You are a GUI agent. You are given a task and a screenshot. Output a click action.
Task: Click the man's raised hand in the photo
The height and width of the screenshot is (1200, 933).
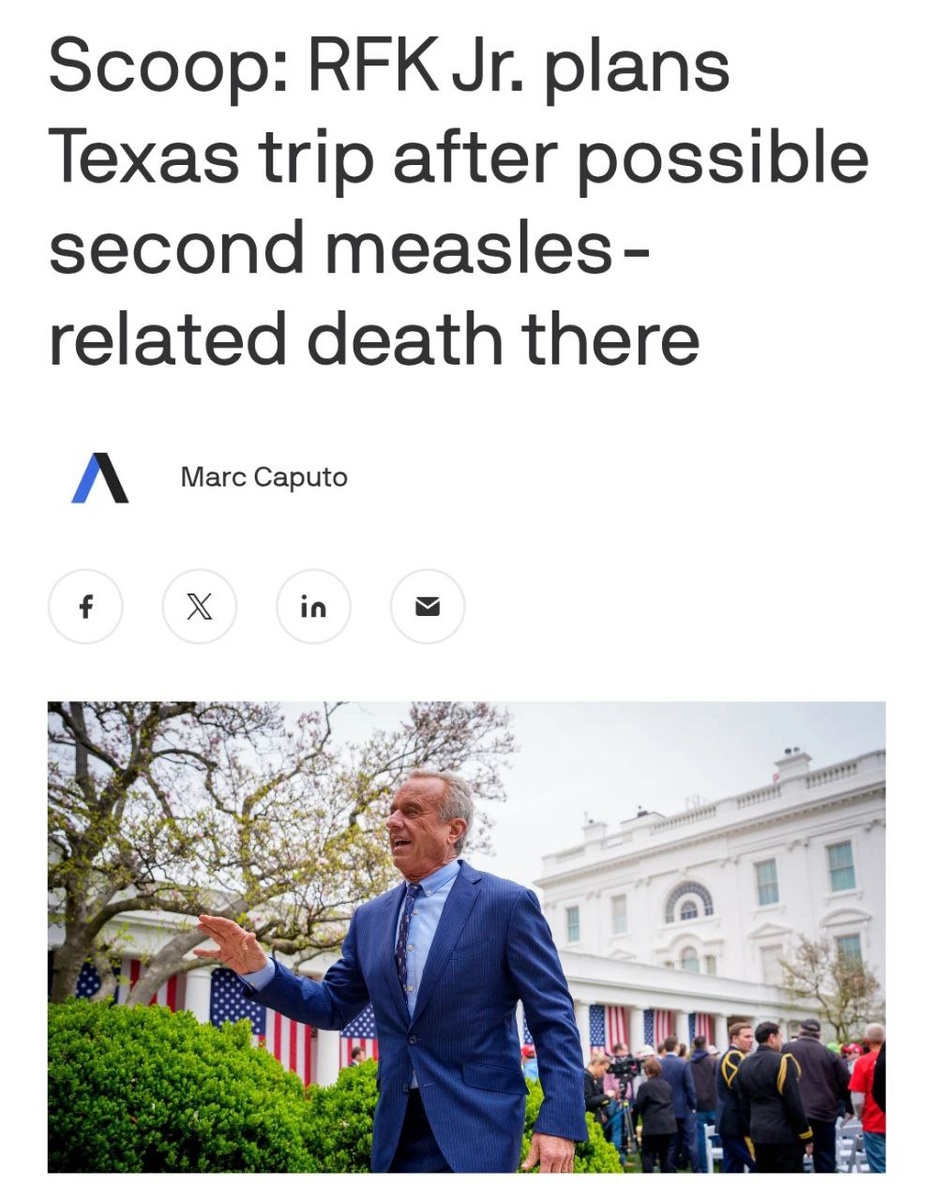pyautogui.click(x=230, y=945)
